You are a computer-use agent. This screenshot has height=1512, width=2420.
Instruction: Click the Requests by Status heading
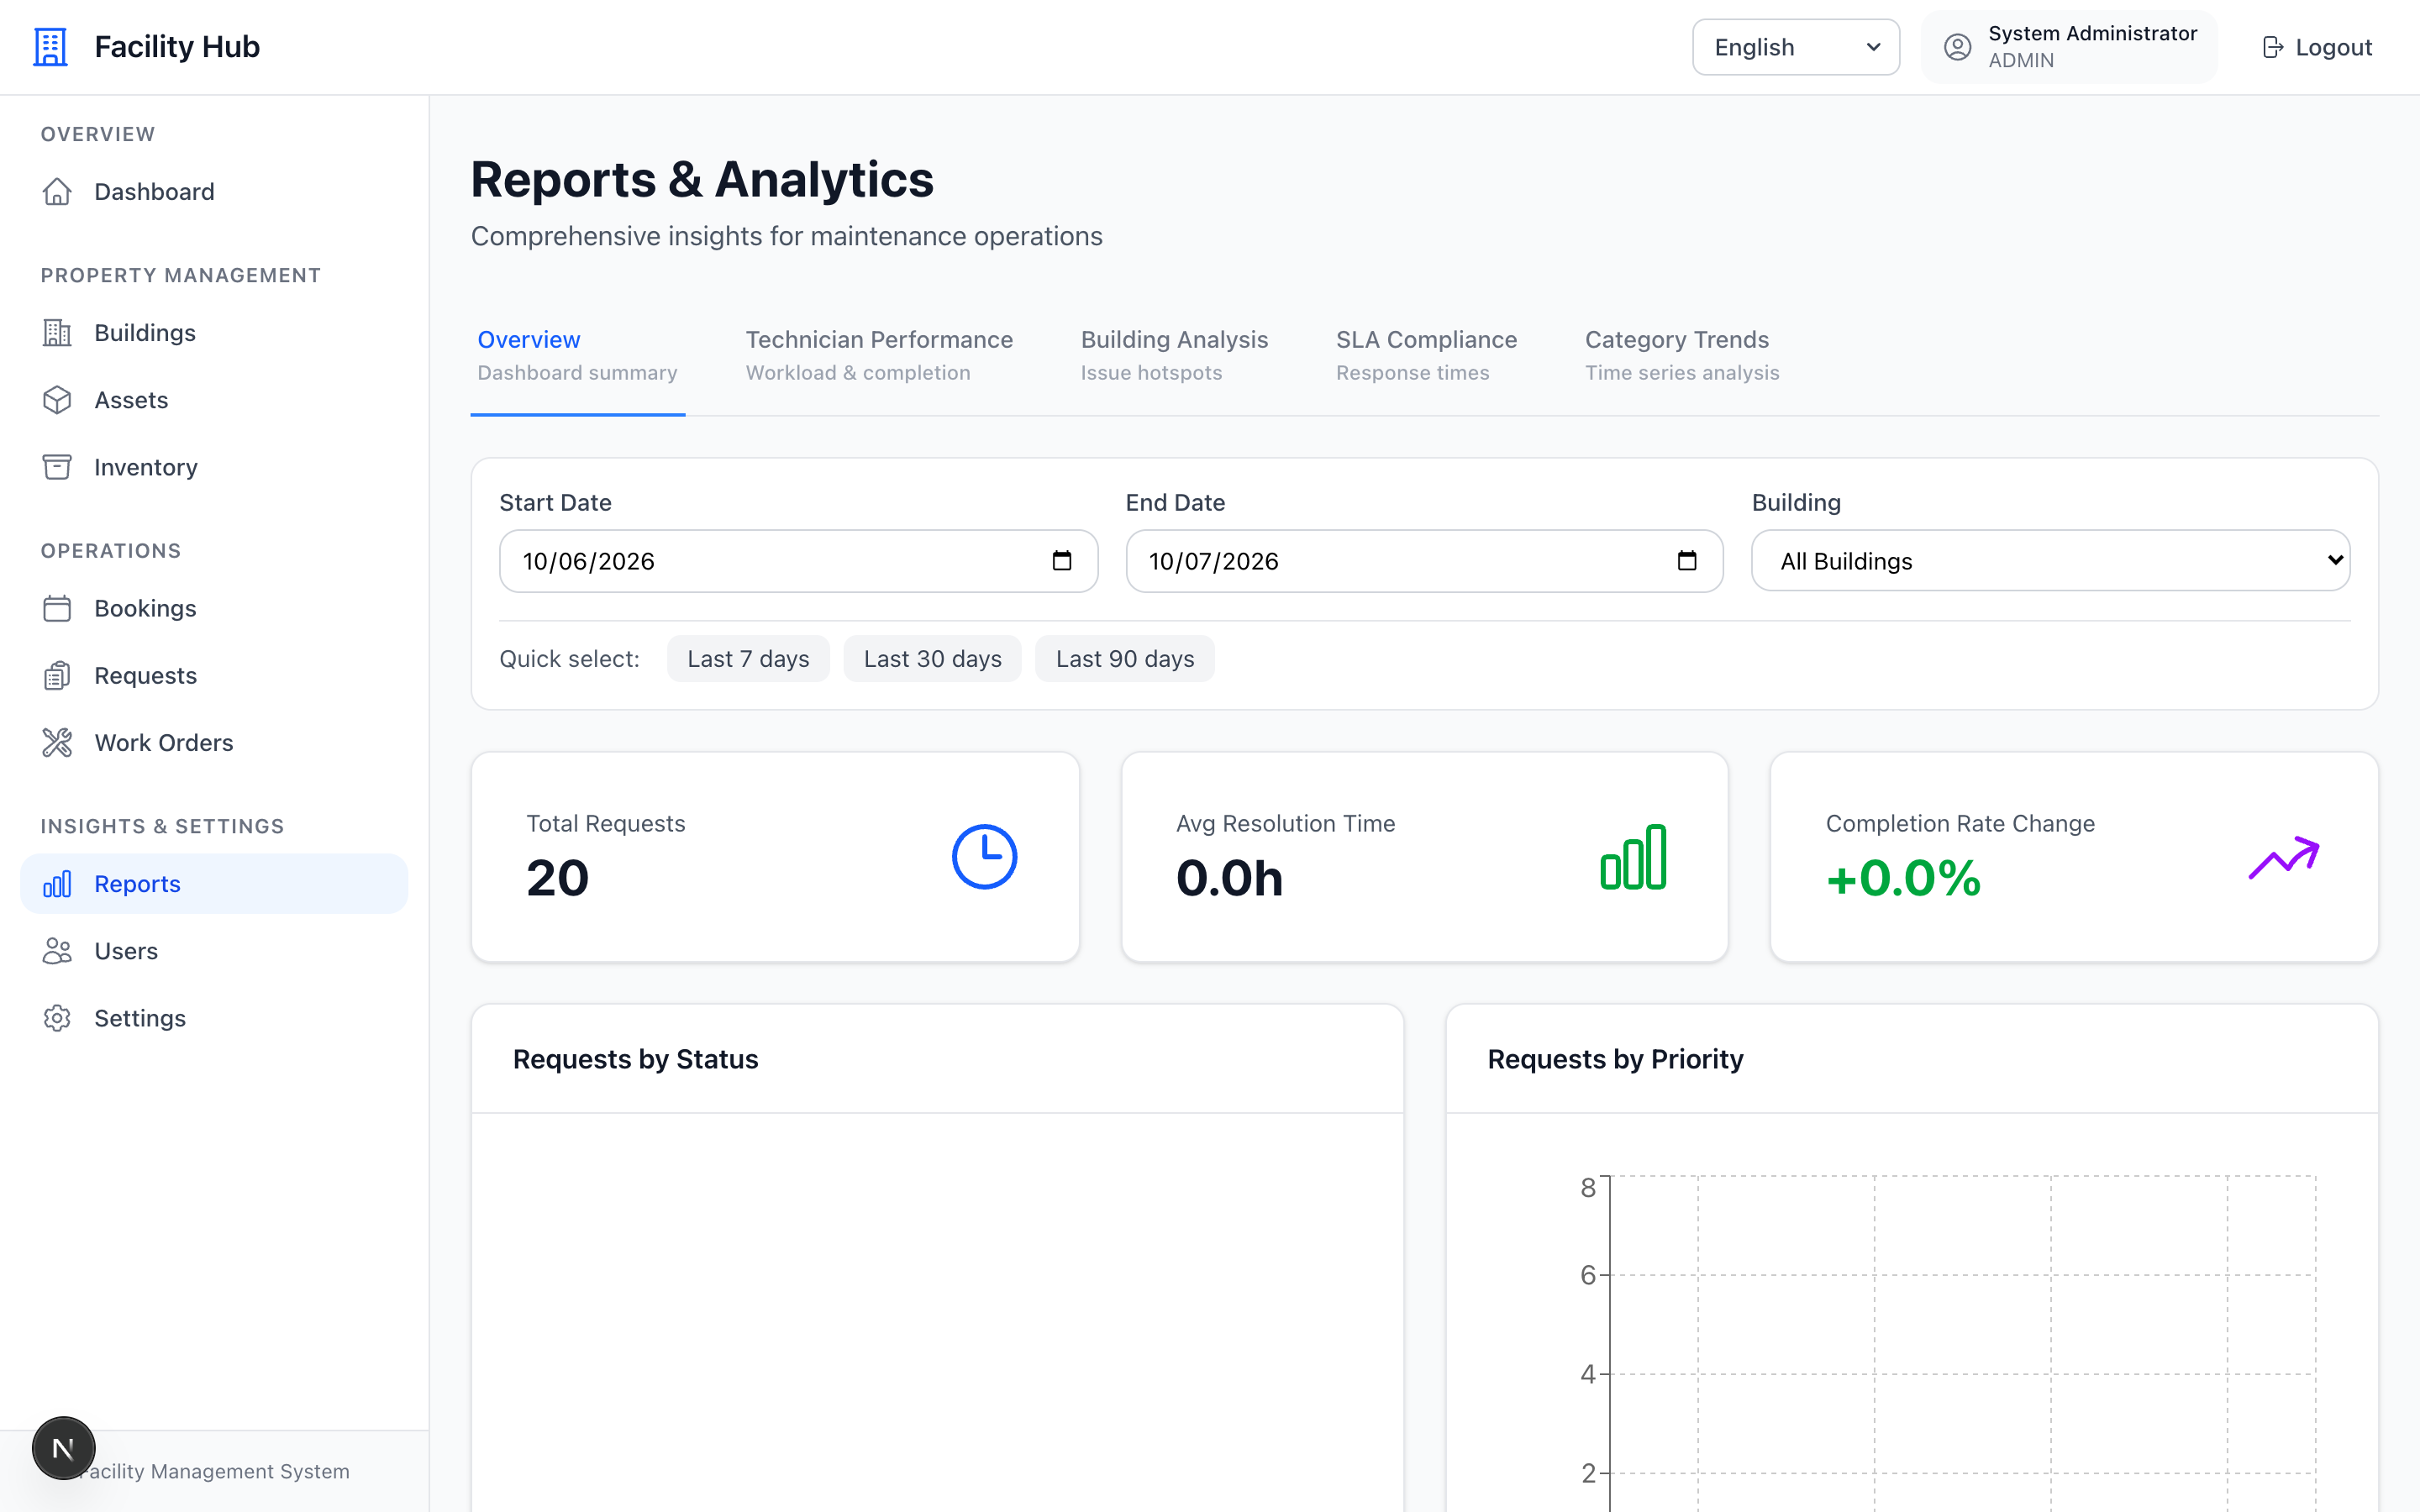635,1058
